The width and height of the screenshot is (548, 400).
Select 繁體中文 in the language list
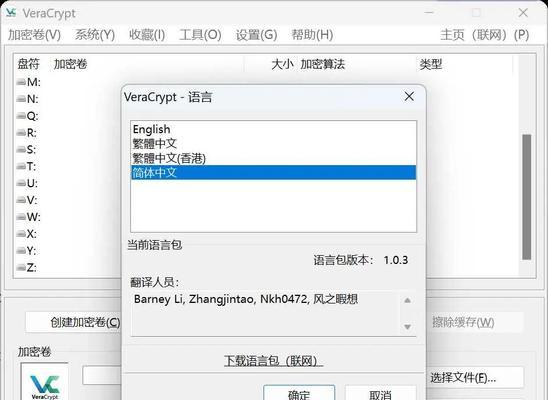point(273,144)
